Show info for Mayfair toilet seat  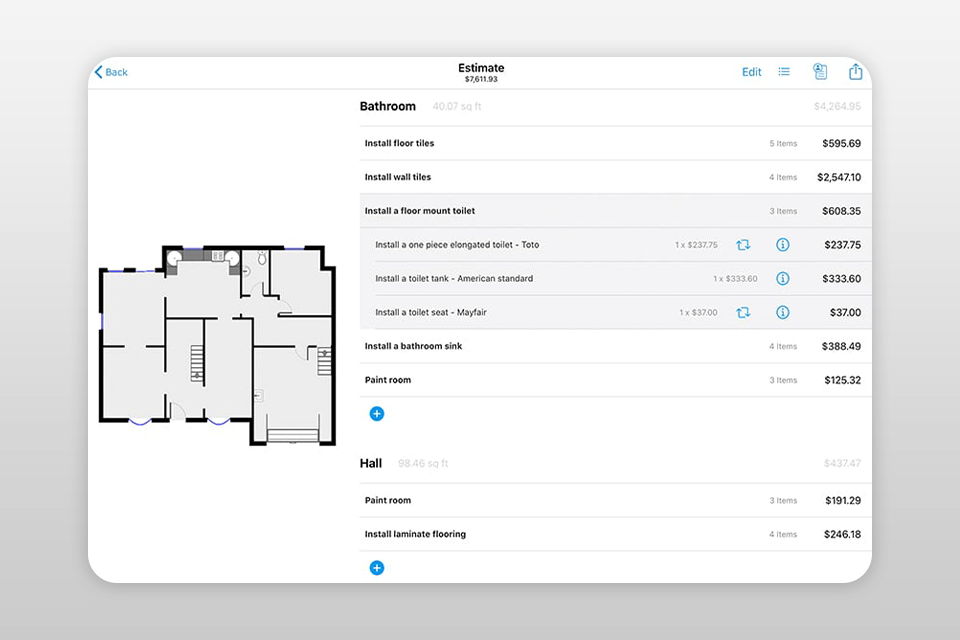click(x=782, y=312)
